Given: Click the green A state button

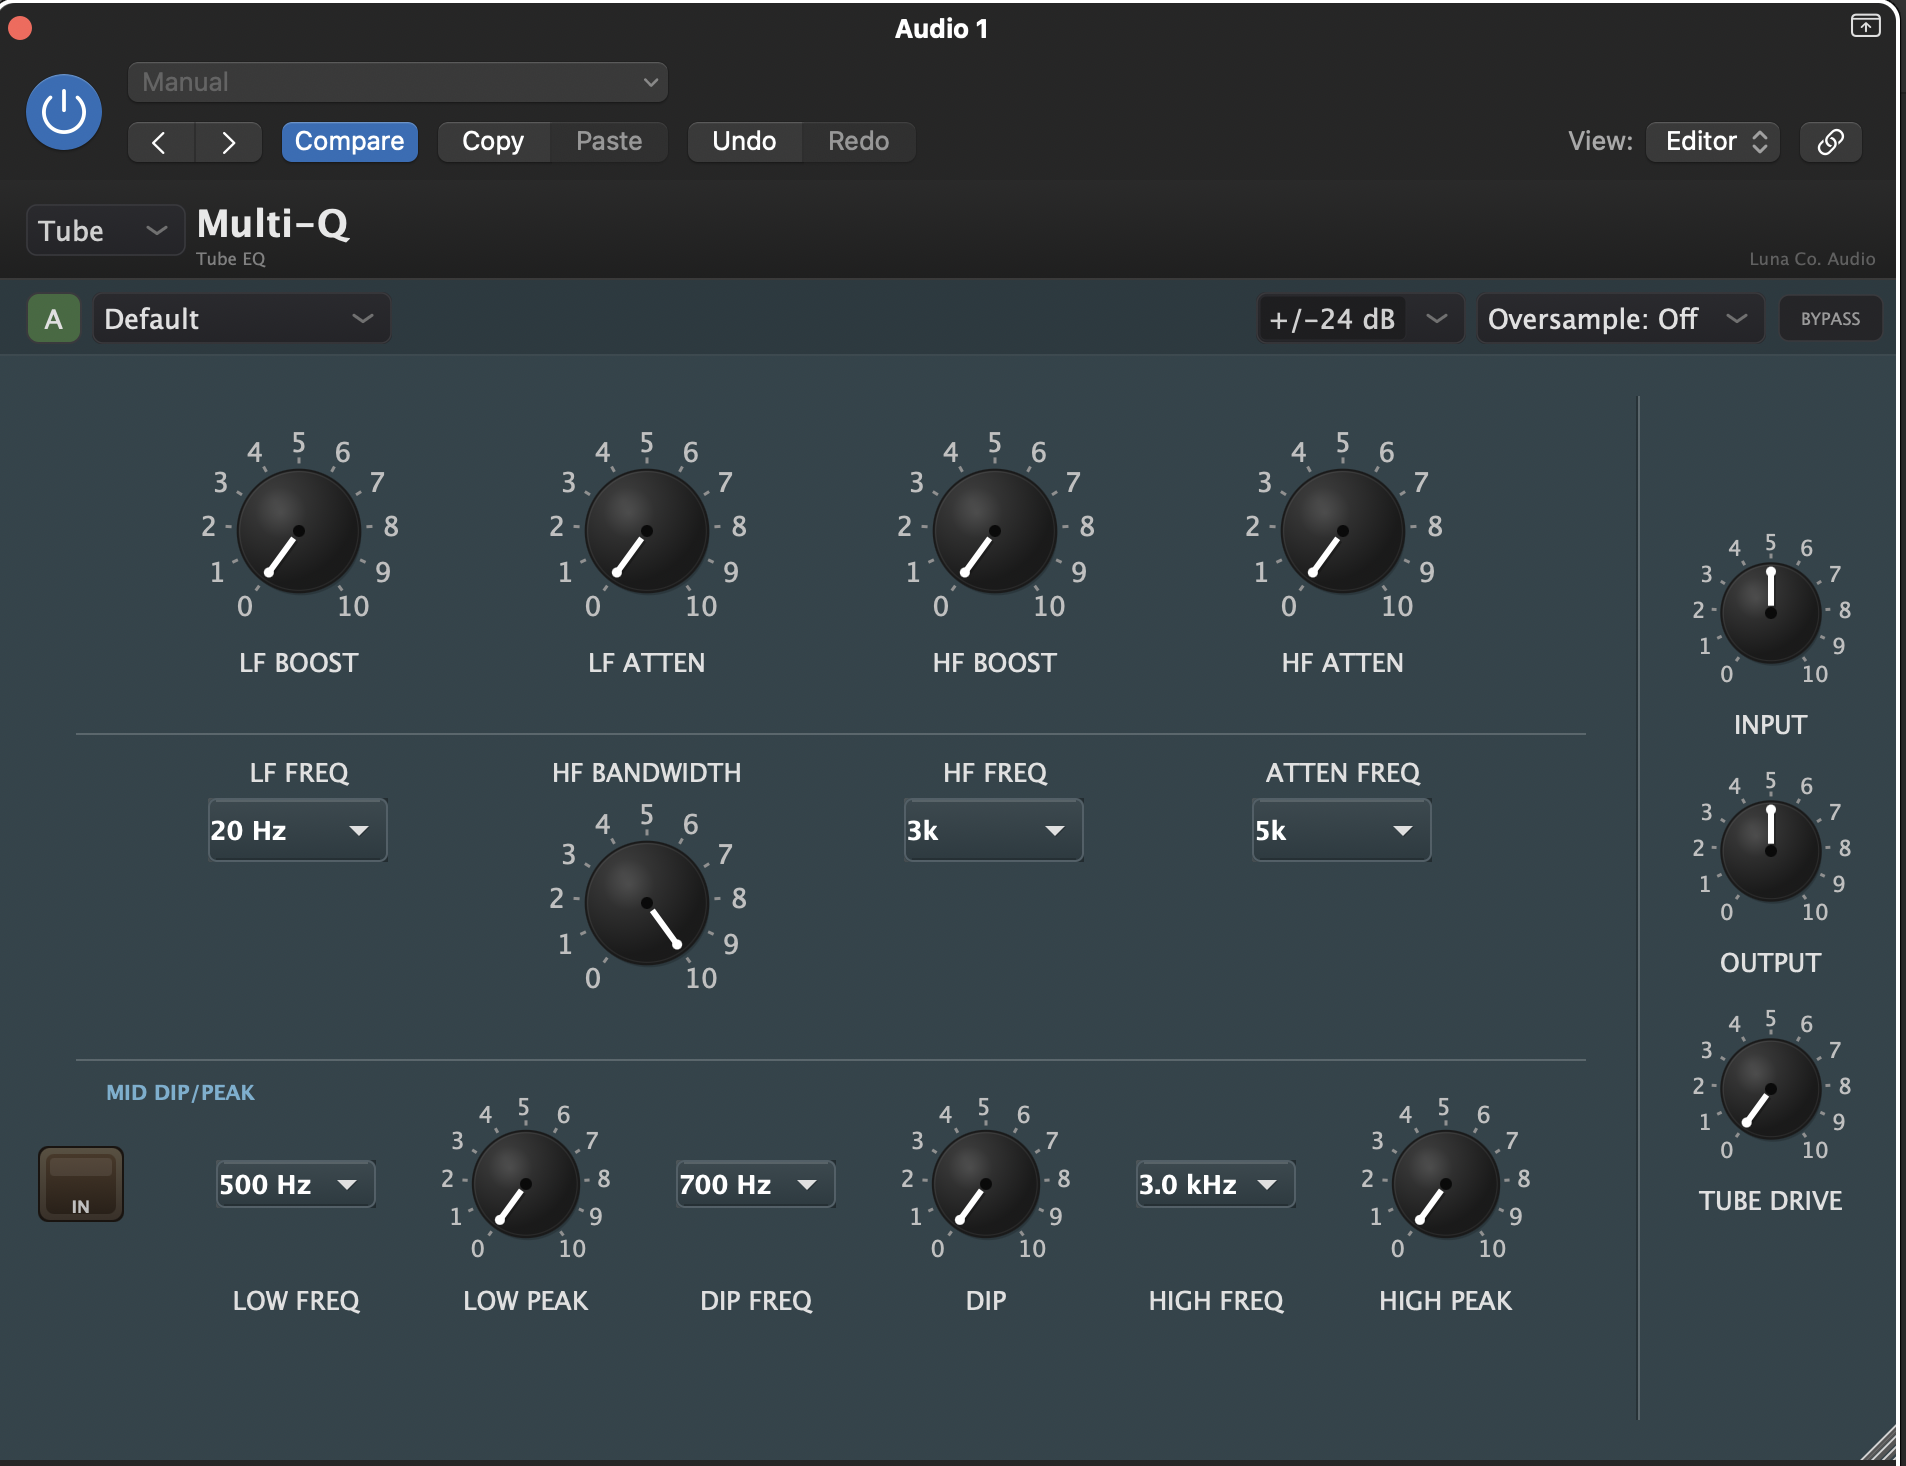Looking at the screenshot, I should coord(53,319).
